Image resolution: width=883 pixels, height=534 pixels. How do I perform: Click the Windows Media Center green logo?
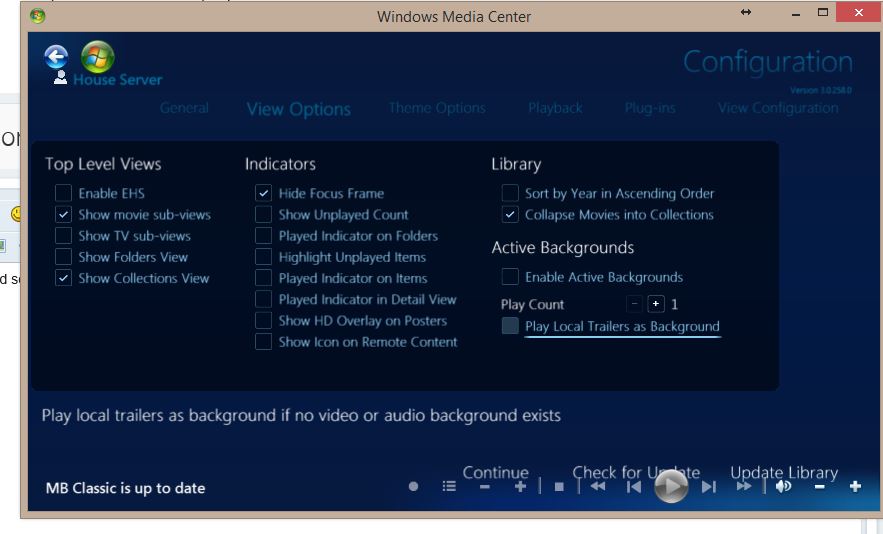[x=97, y=57]
